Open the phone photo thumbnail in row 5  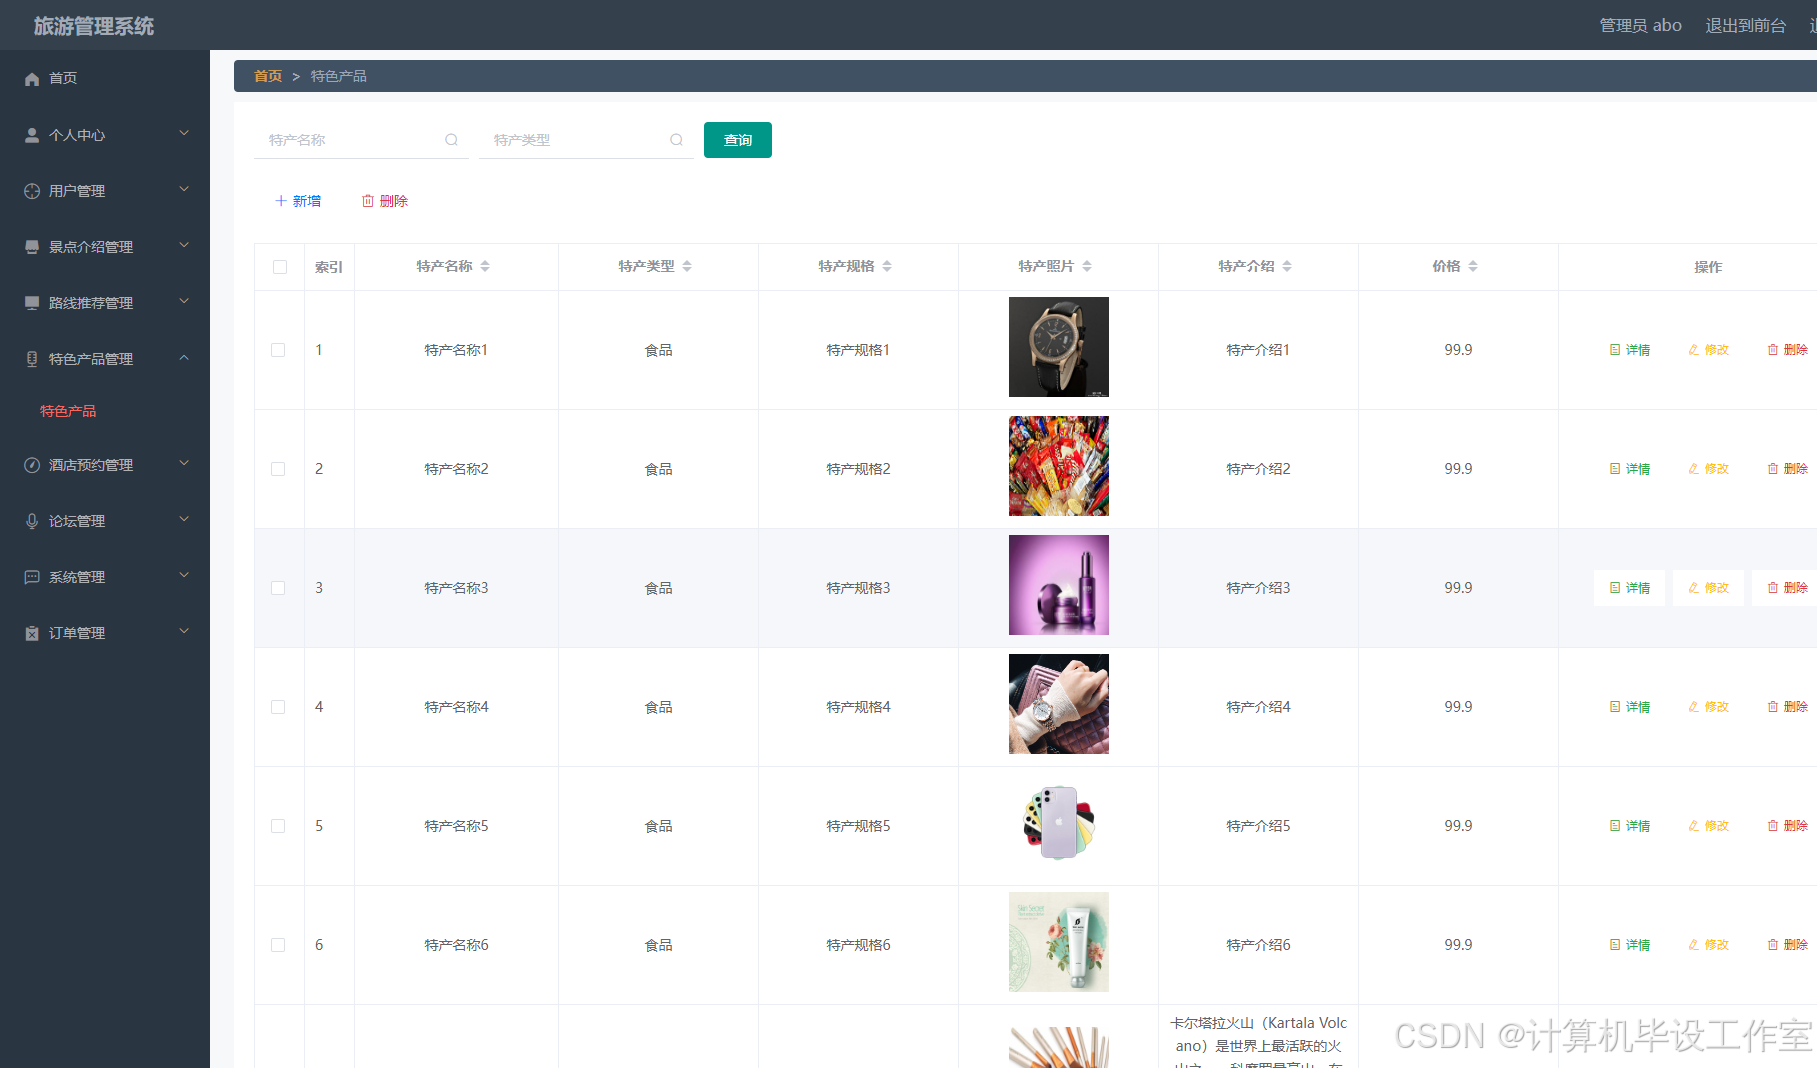click(x=1059, y=823)
